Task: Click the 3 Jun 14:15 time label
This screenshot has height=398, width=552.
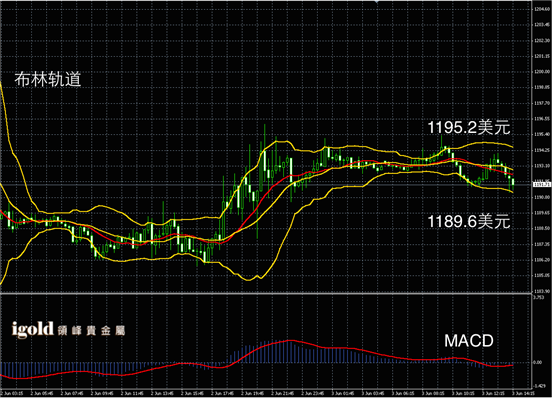Action: click(x=523, y=393)
